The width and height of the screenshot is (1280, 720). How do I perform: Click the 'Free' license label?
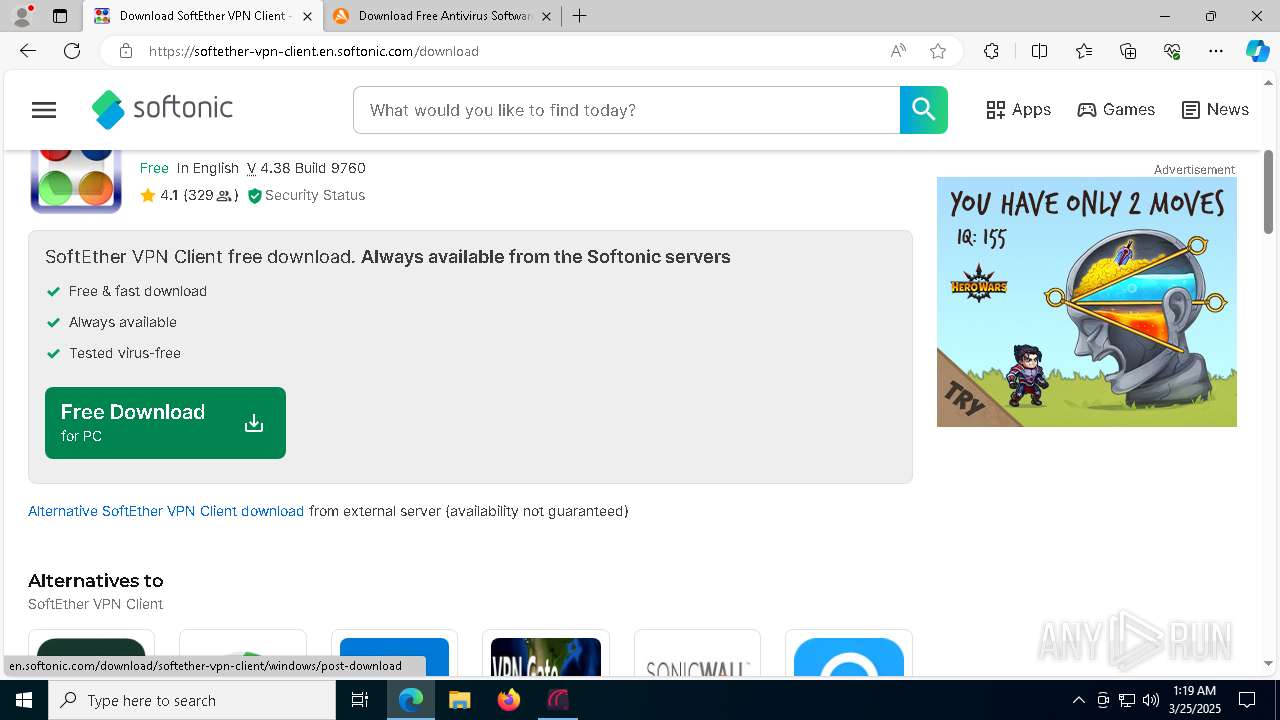pos(154,168)
